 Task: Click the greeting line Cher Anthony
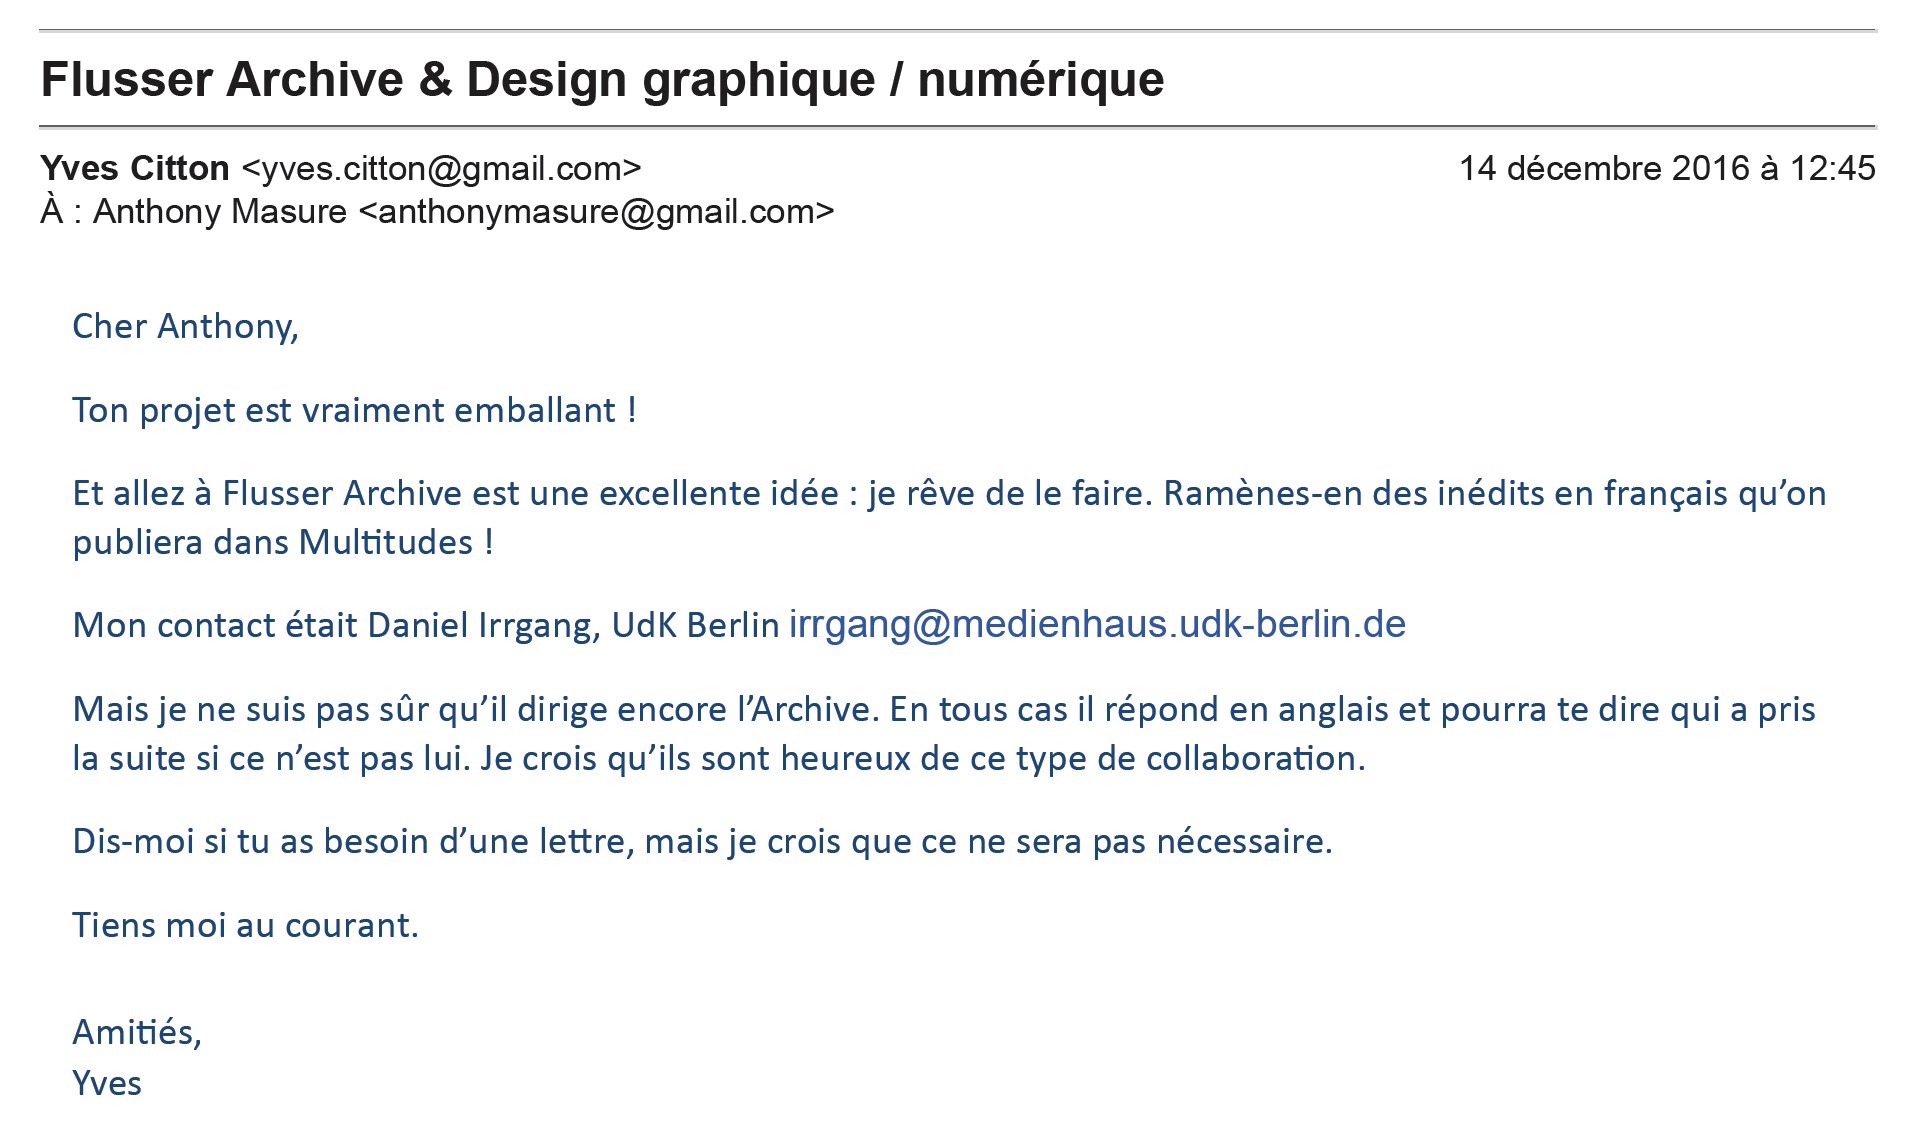[185, 327]
